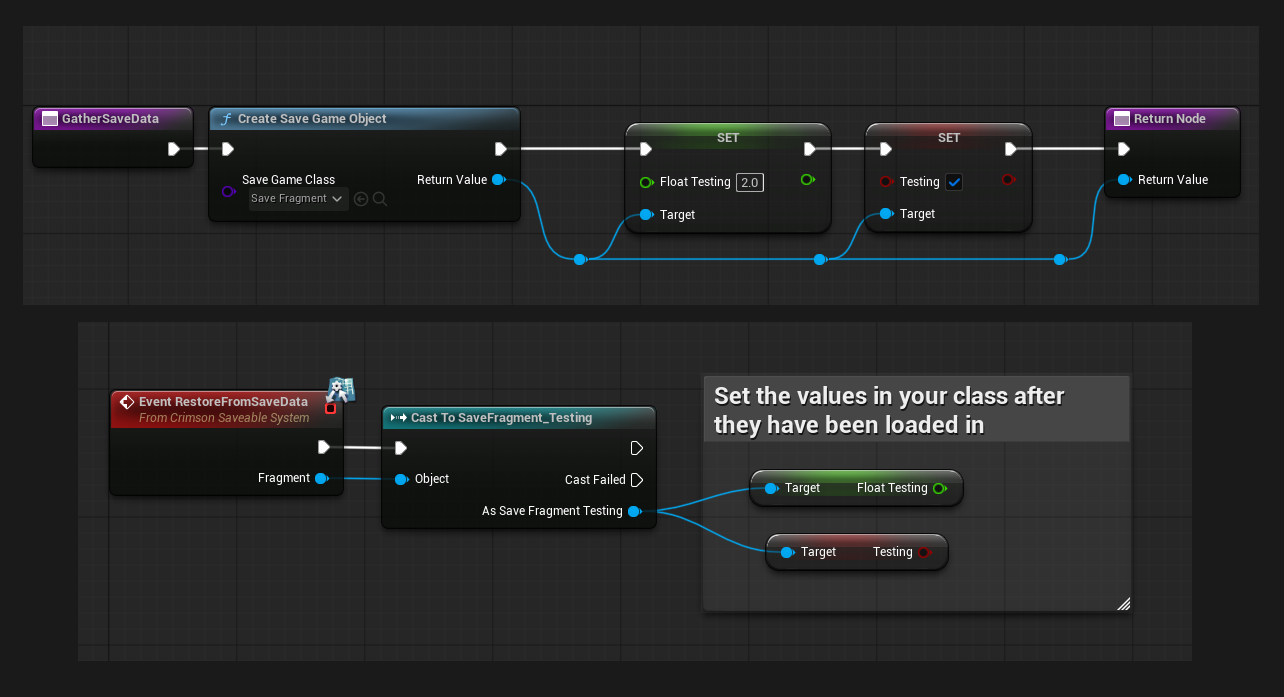Click the Return Value pin on Create Save Game Object
1284x697 pixels.
click(498, 179)
